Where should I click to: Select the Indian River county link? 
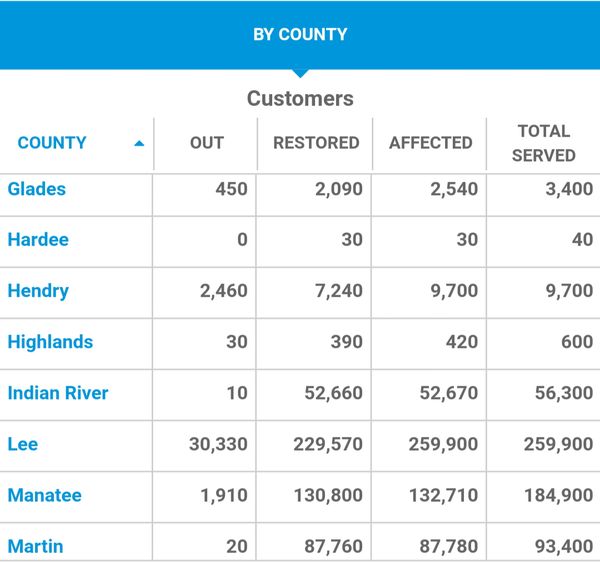tap(58, 393)
